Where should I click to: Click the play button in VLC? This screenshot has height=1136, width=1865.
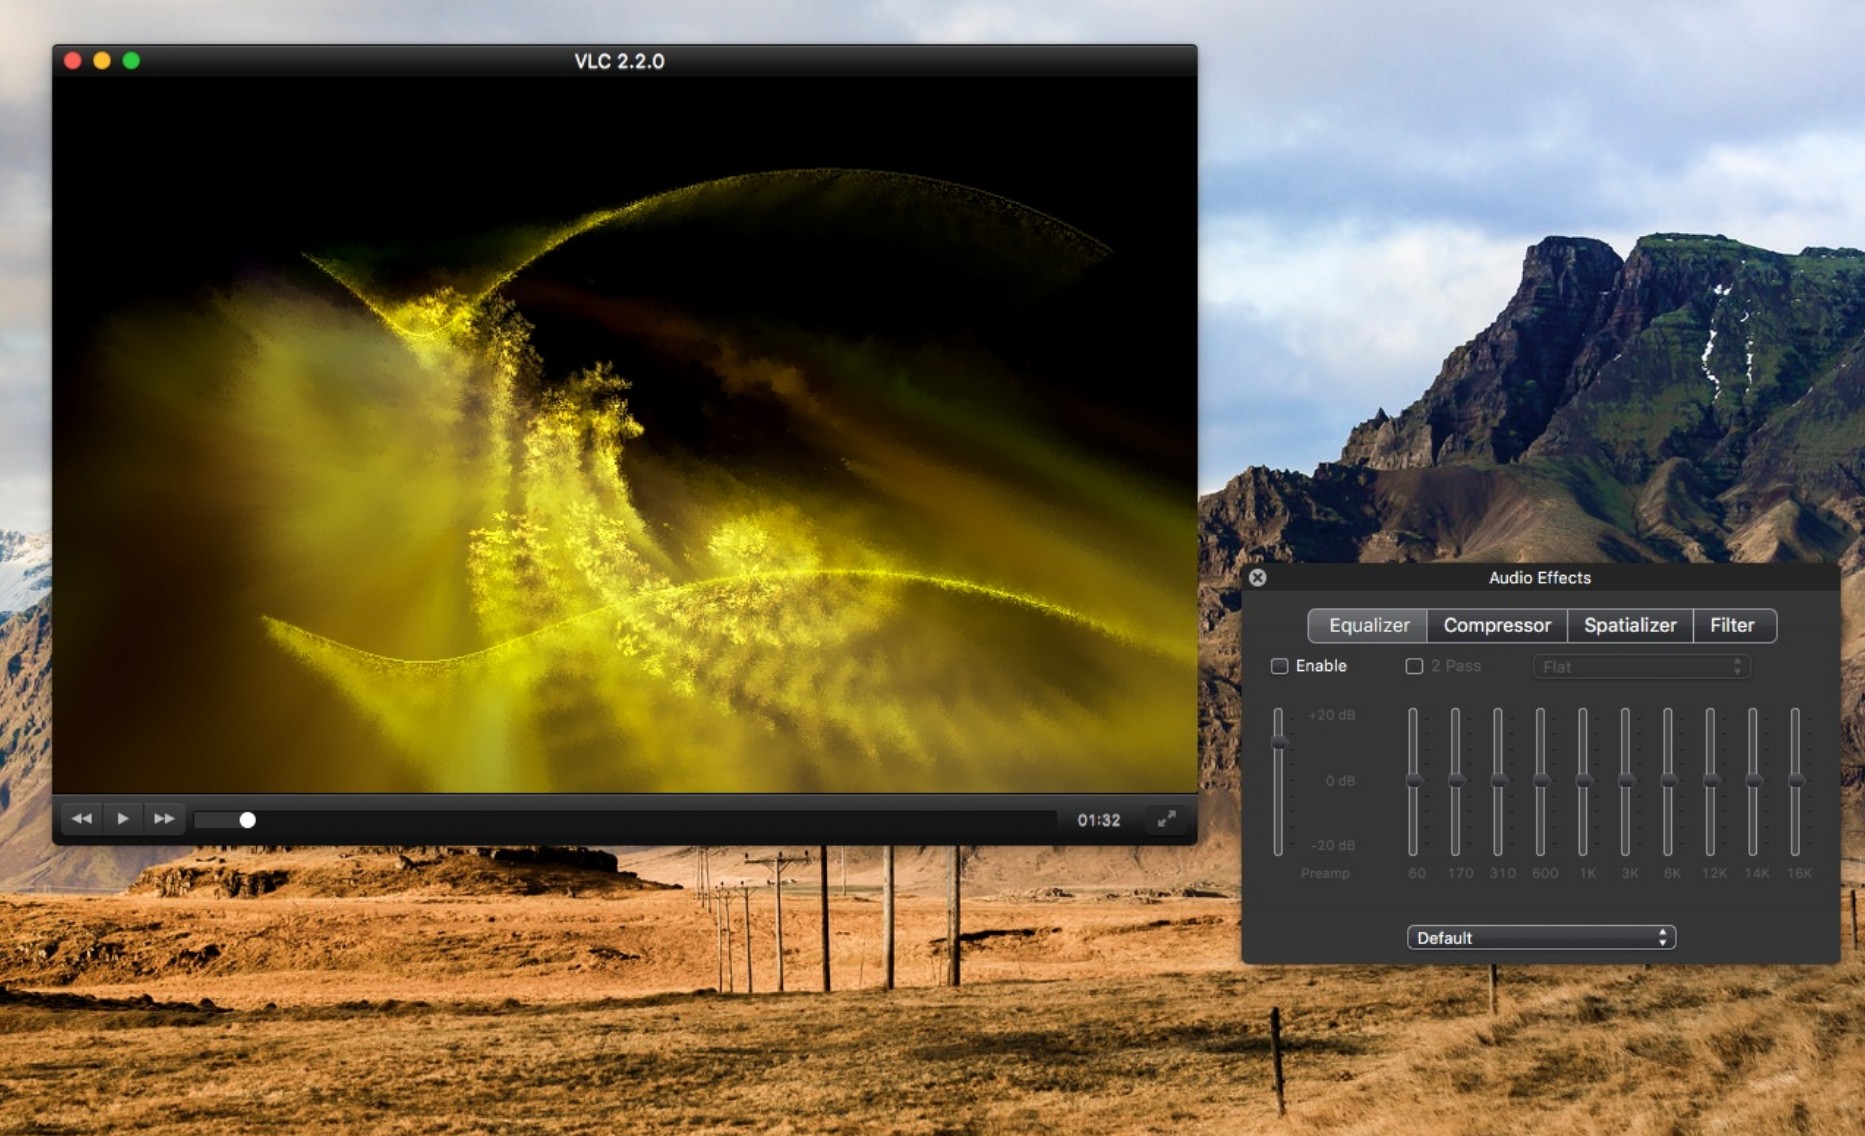[x=122, y=818]
